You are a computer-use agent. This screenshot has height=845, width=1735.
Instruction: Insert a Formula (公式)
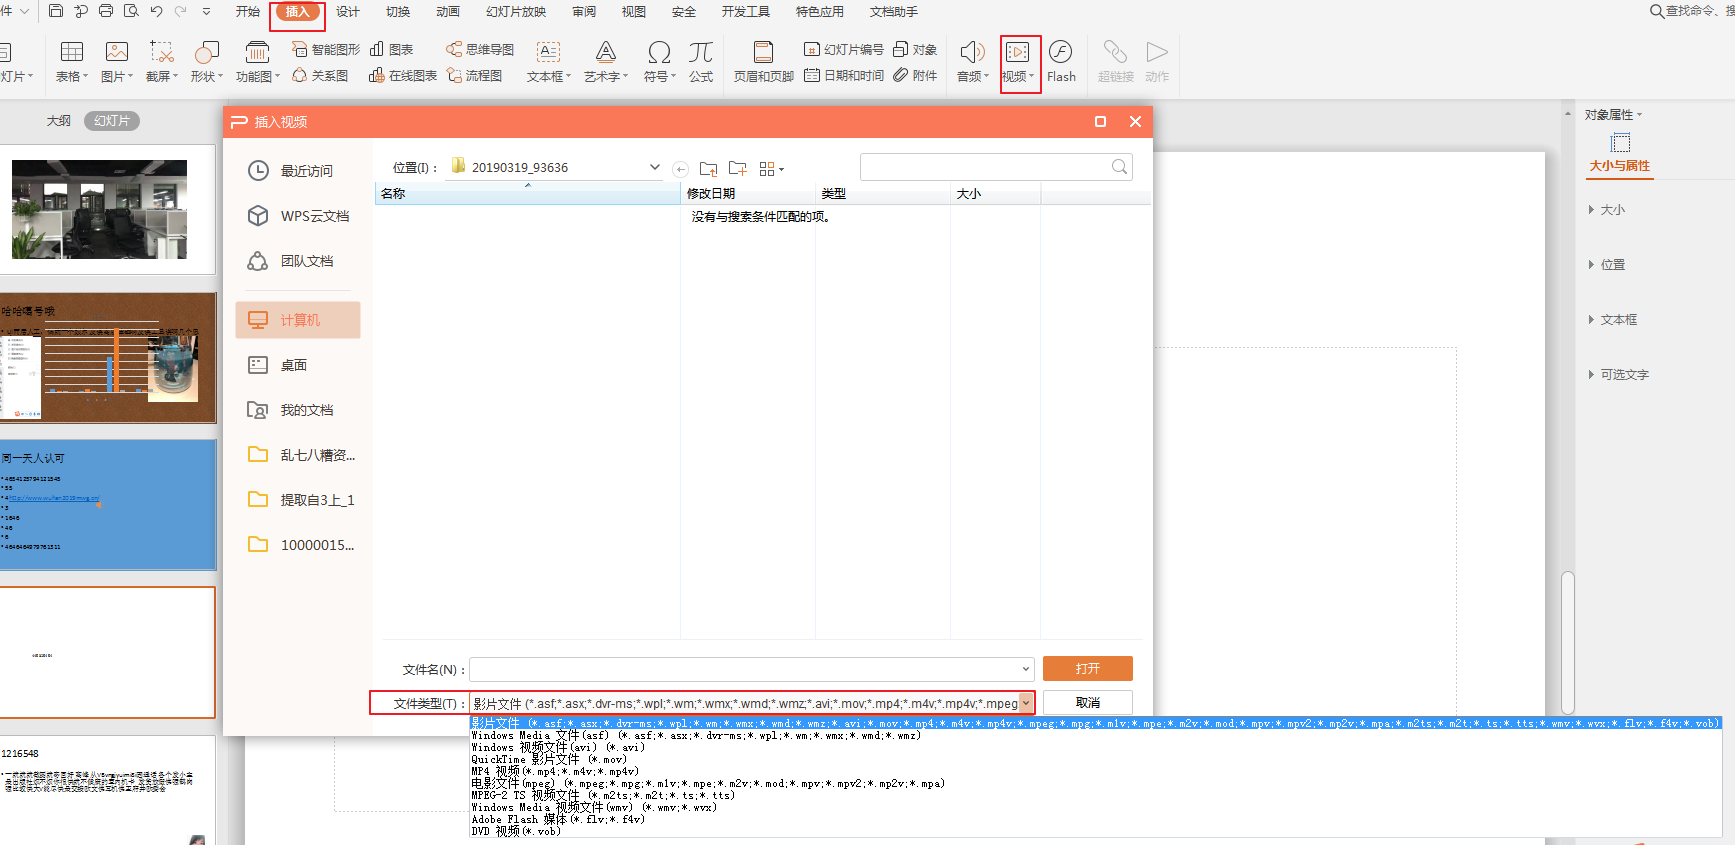[701, 61]
